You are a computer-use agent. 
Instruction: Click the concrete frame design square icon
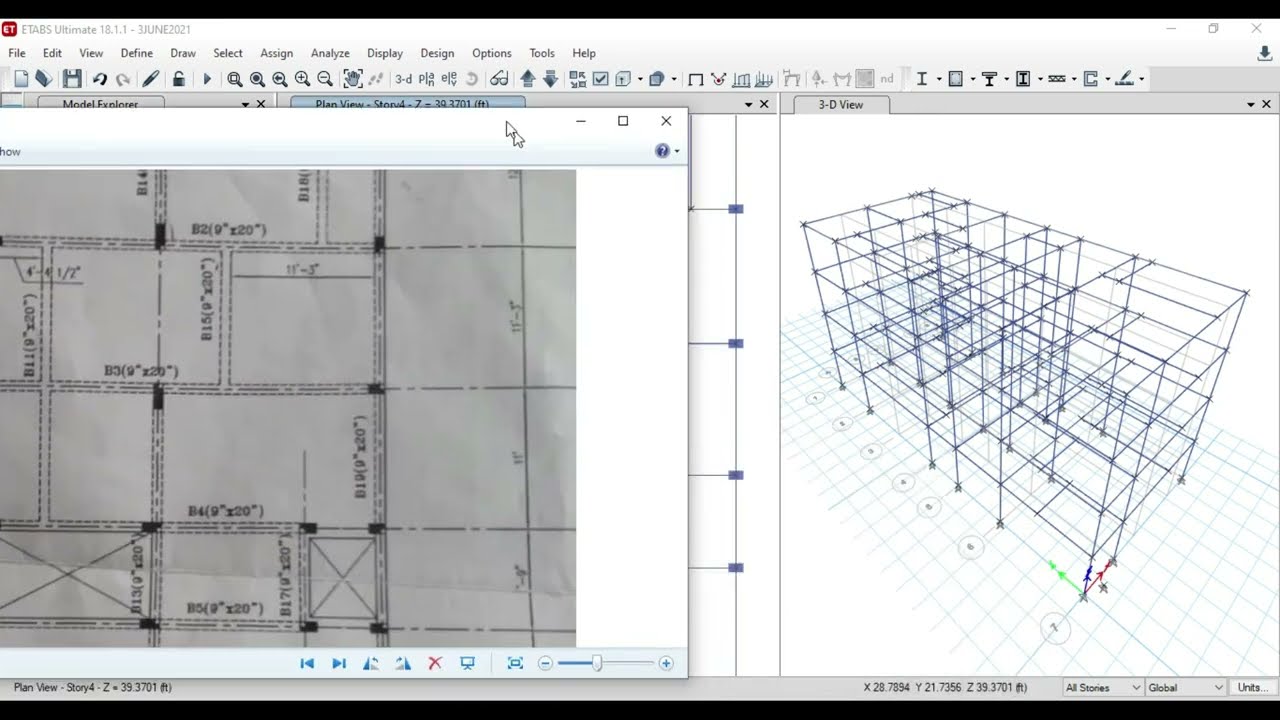point(955,79)
